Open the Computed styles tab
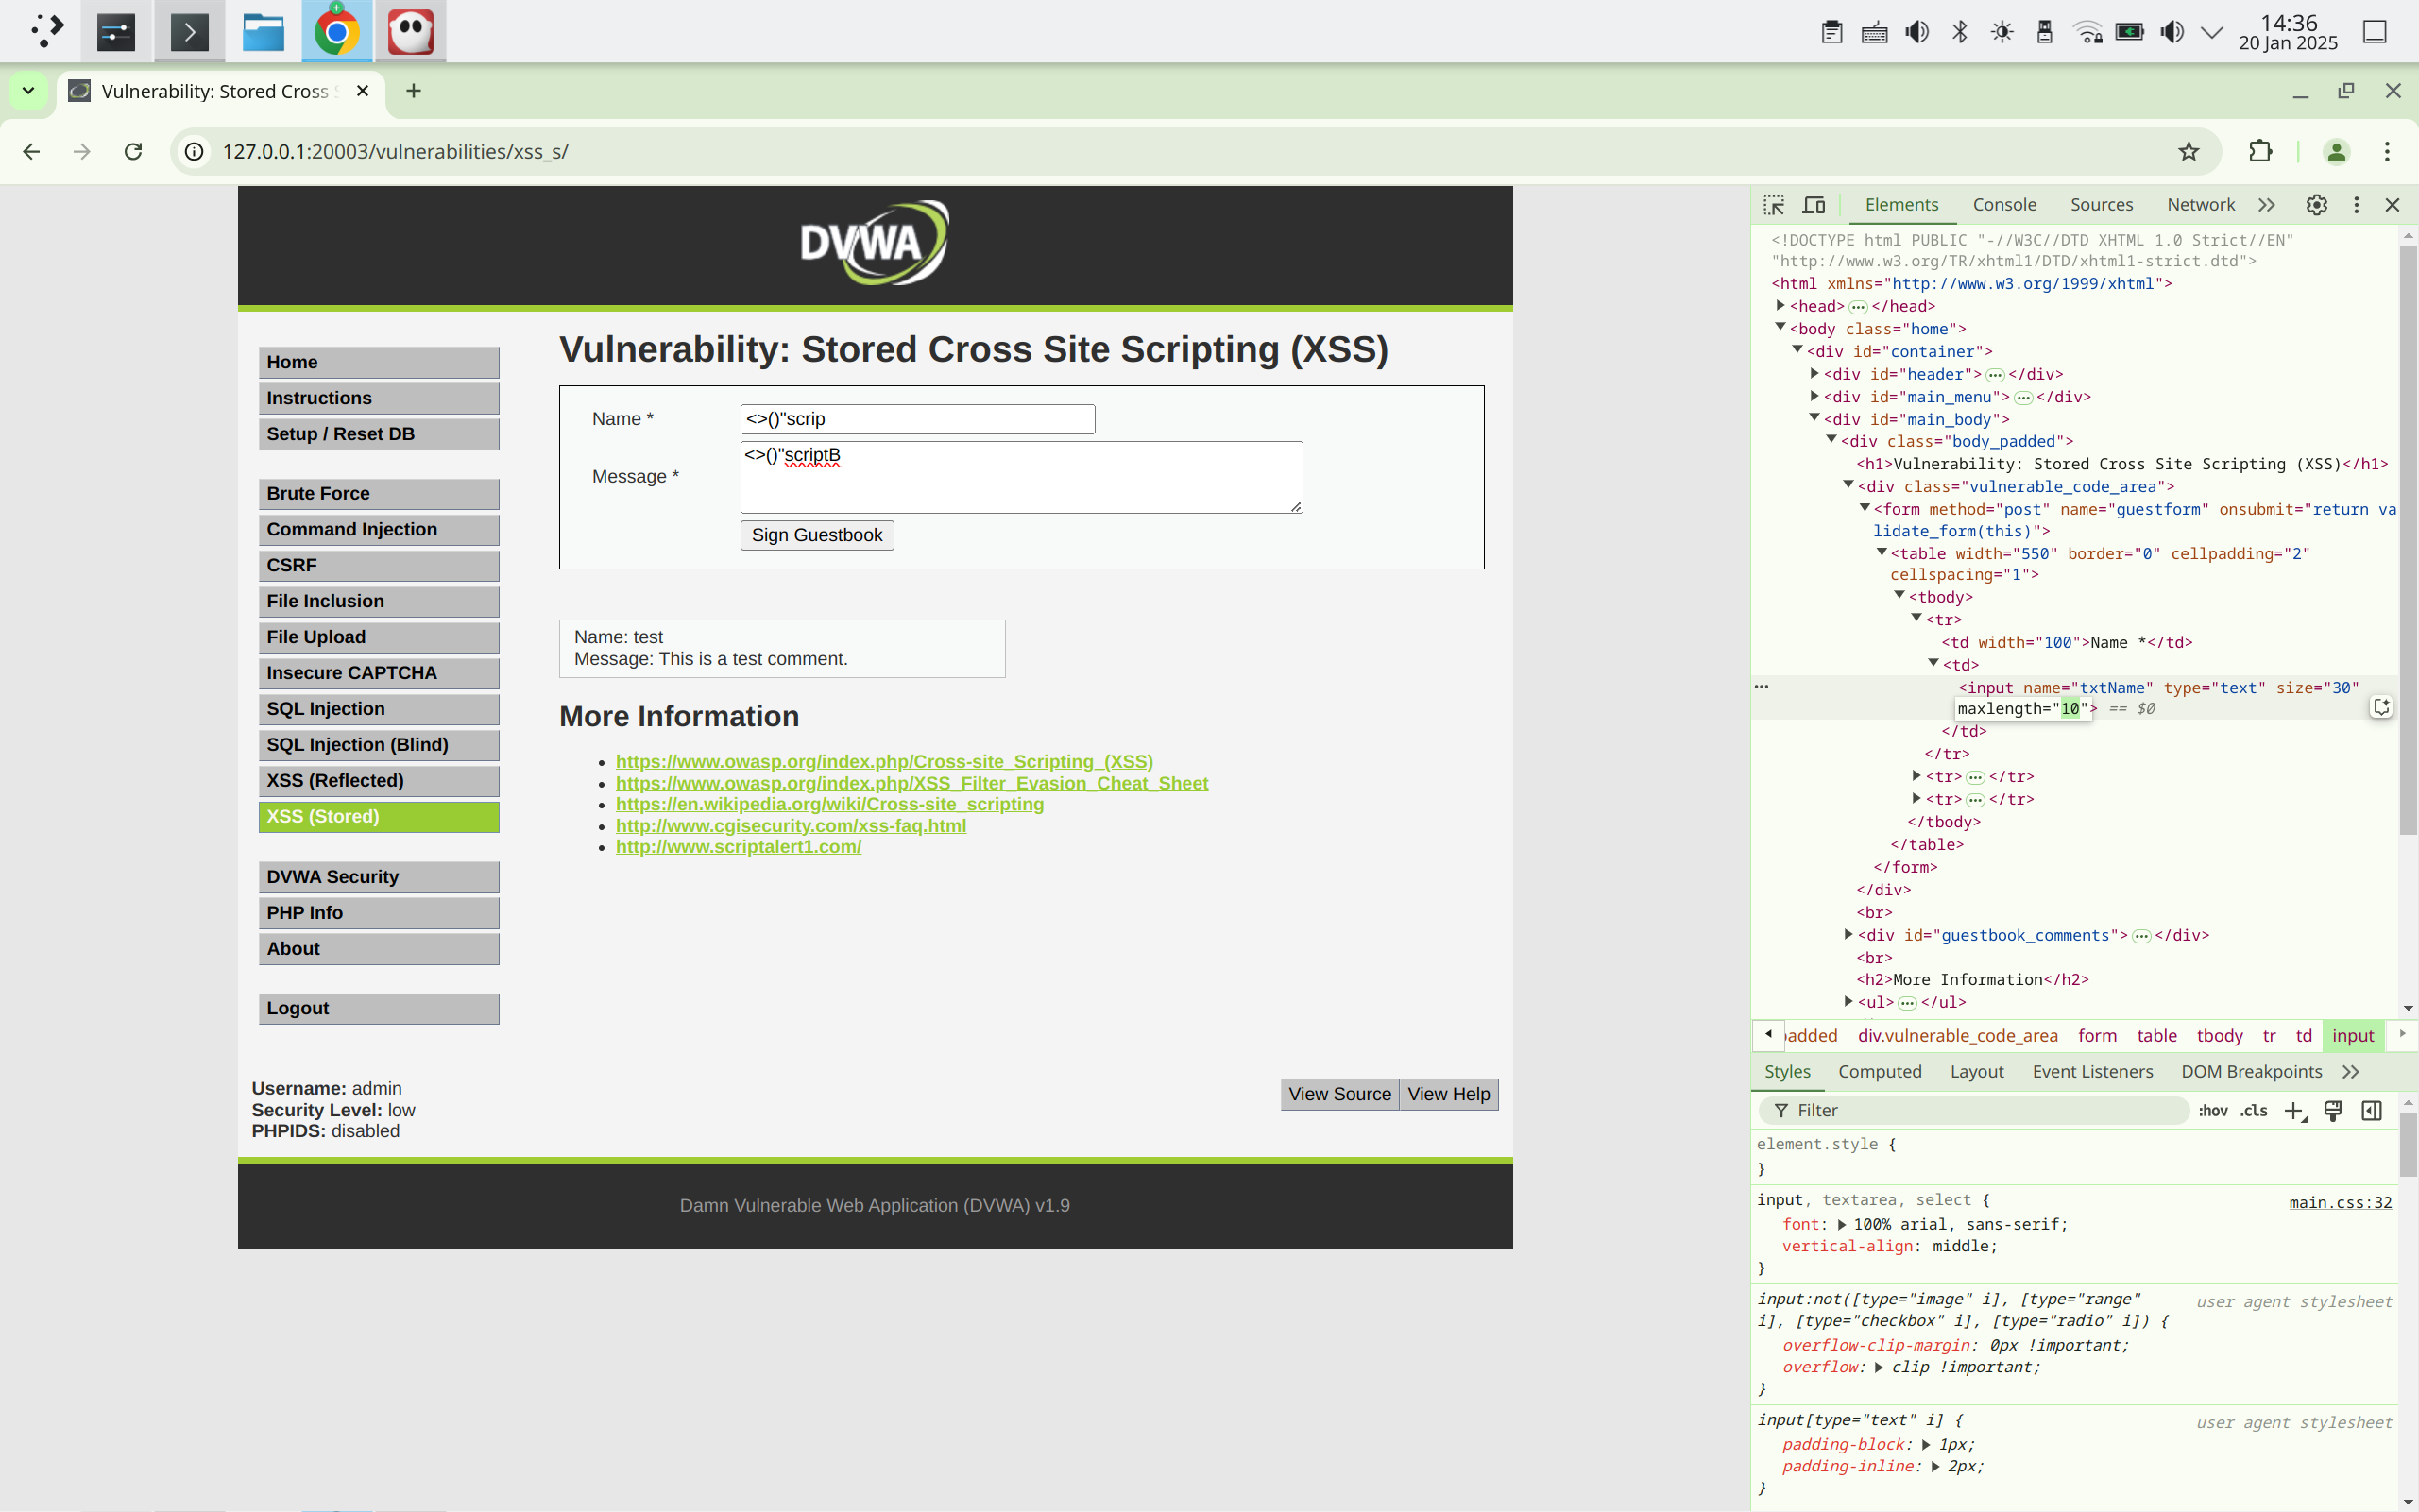Image resolution: width=2419 pixels, height=1512 pixels. click(1879, 1072)
